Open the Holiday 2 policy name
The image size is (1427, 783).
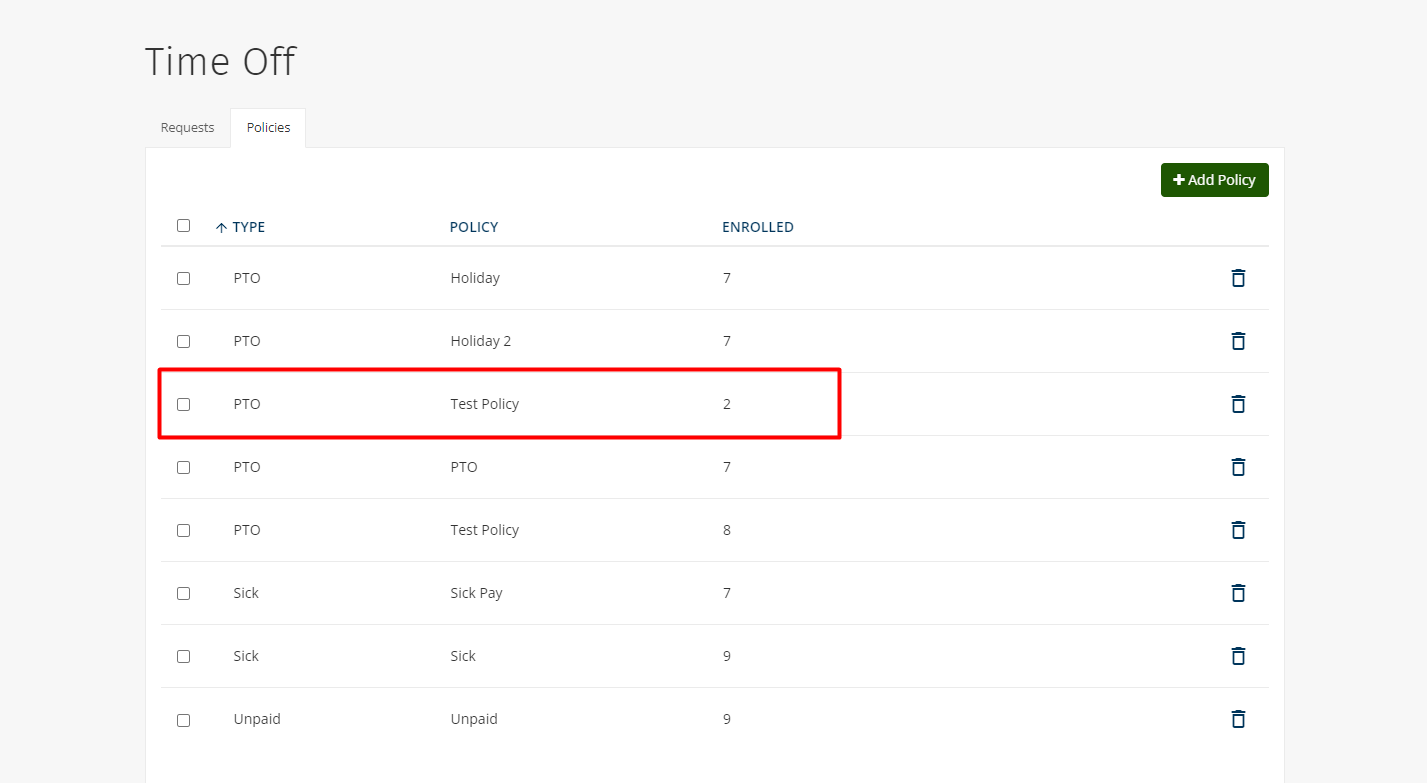(481, 341)
